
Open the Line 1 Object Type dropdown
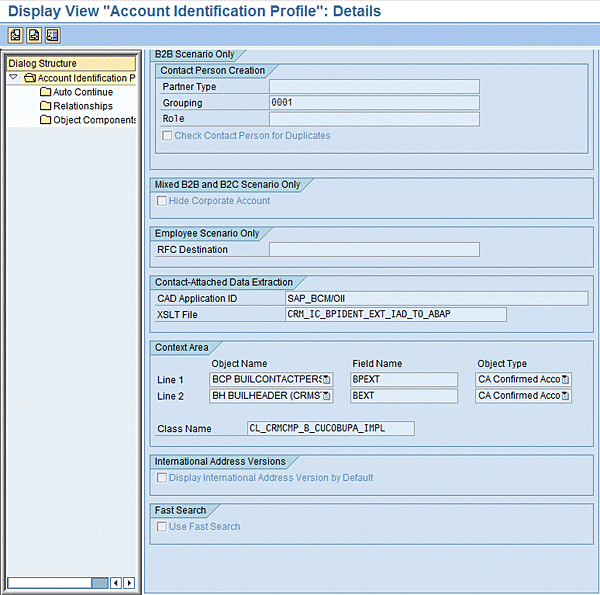[x=565, y=380]
